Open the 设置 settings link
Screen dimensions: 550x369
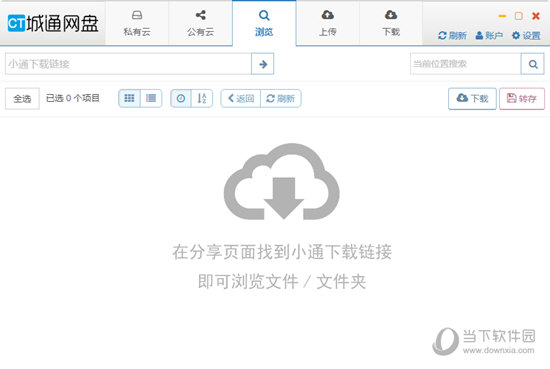(526, 35)
